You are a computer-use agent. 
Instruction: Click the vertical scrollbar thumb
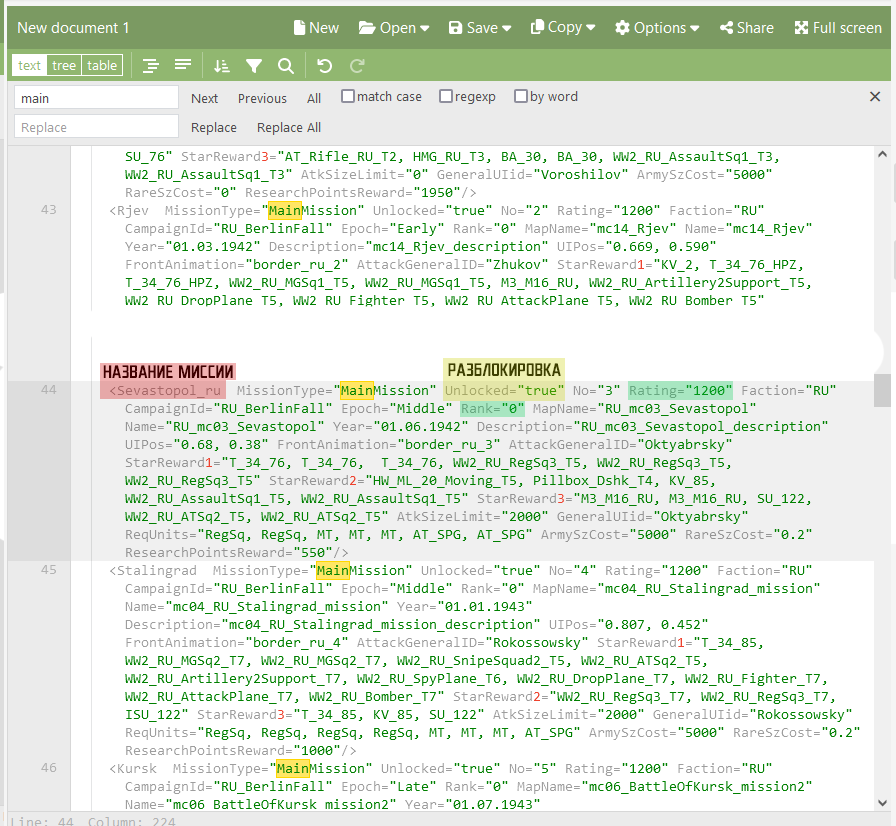882,390
